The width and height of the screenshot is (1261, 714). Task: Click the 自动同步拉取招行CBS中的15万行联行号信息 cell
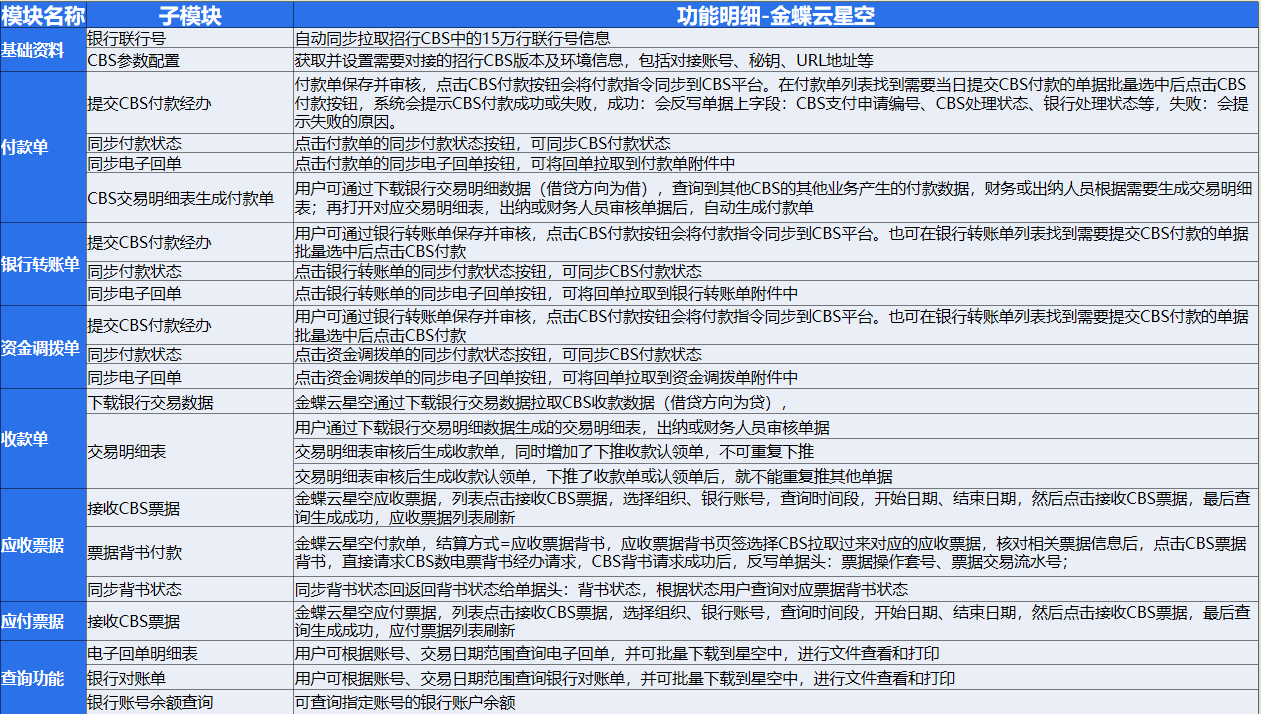coord(776,38)
